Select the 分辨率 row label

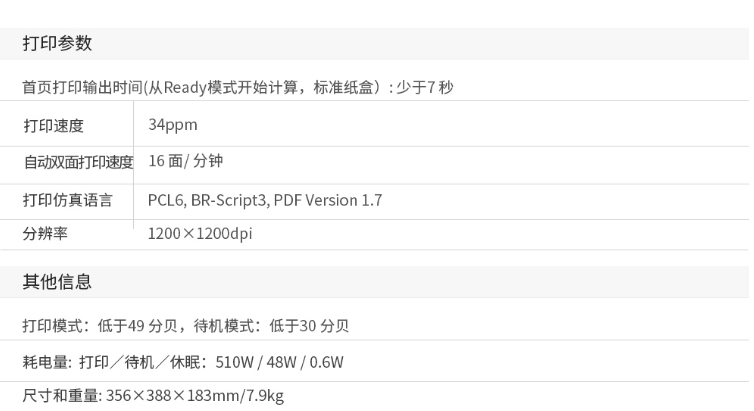point(45,234)
